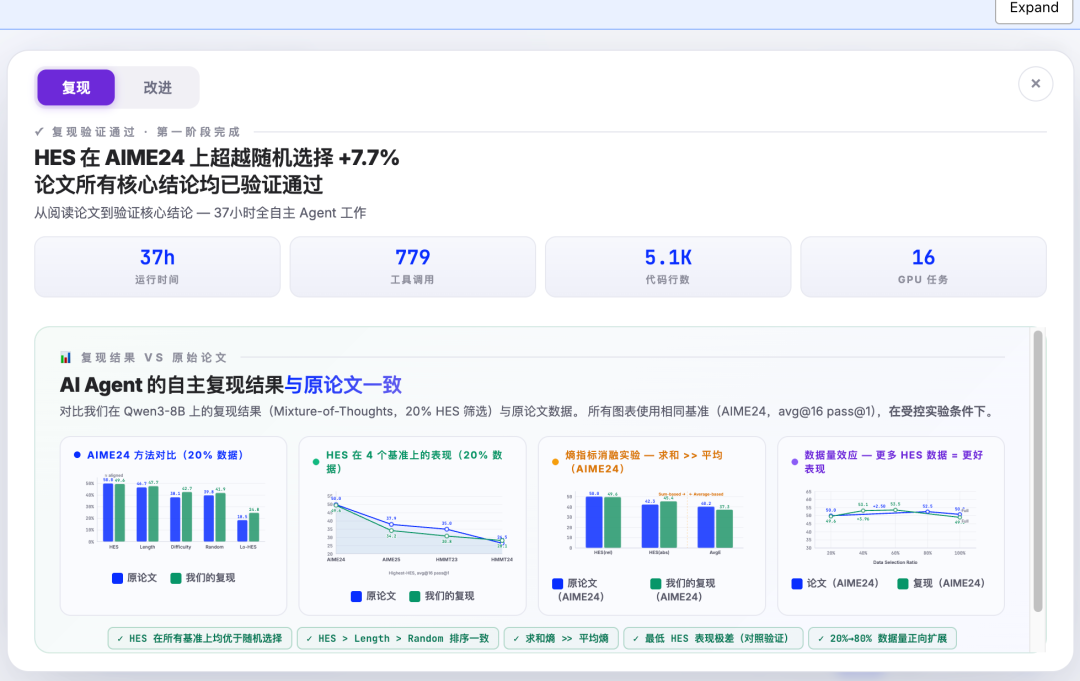
Task: Click the 37h 运行时间 stat card
Action: pos(157,266)
